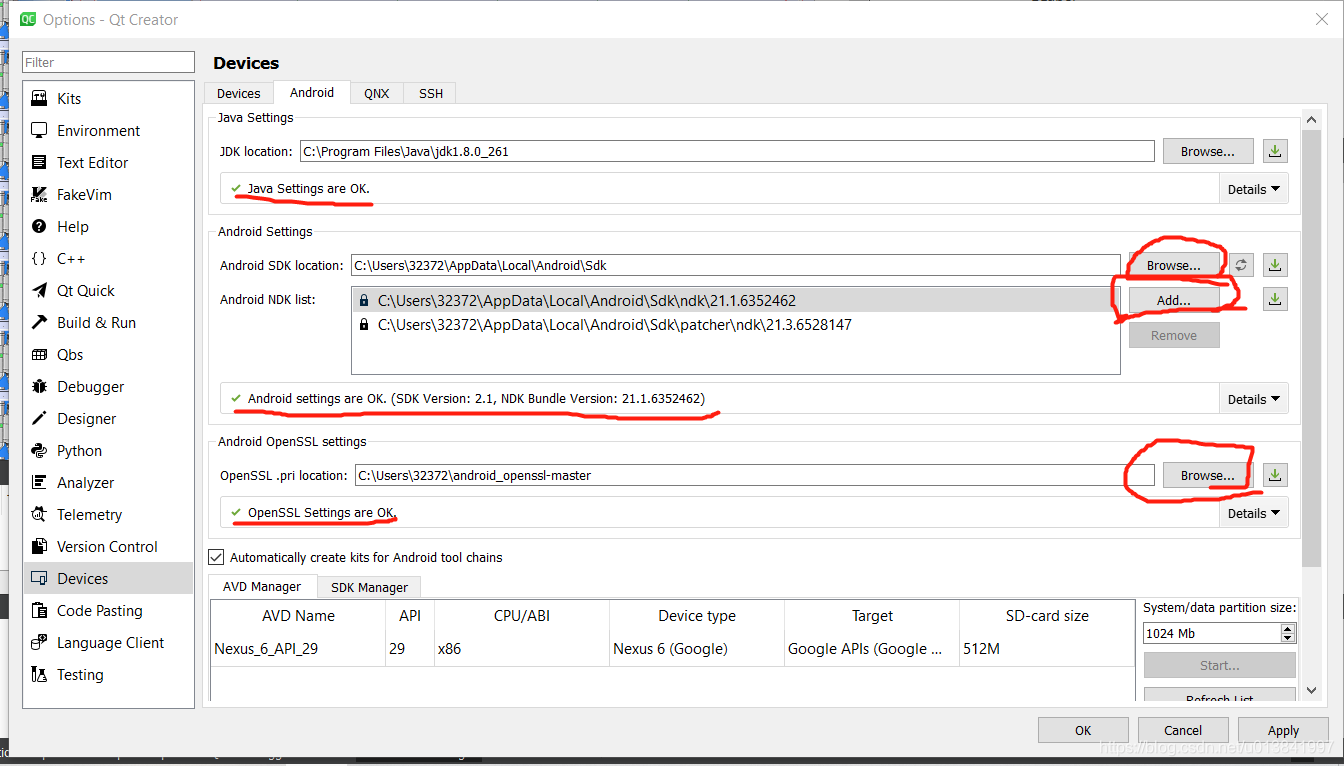This screenshot has width=1344, height=766.
Task: Select the C++ options category
Action: tap(108, 258)
